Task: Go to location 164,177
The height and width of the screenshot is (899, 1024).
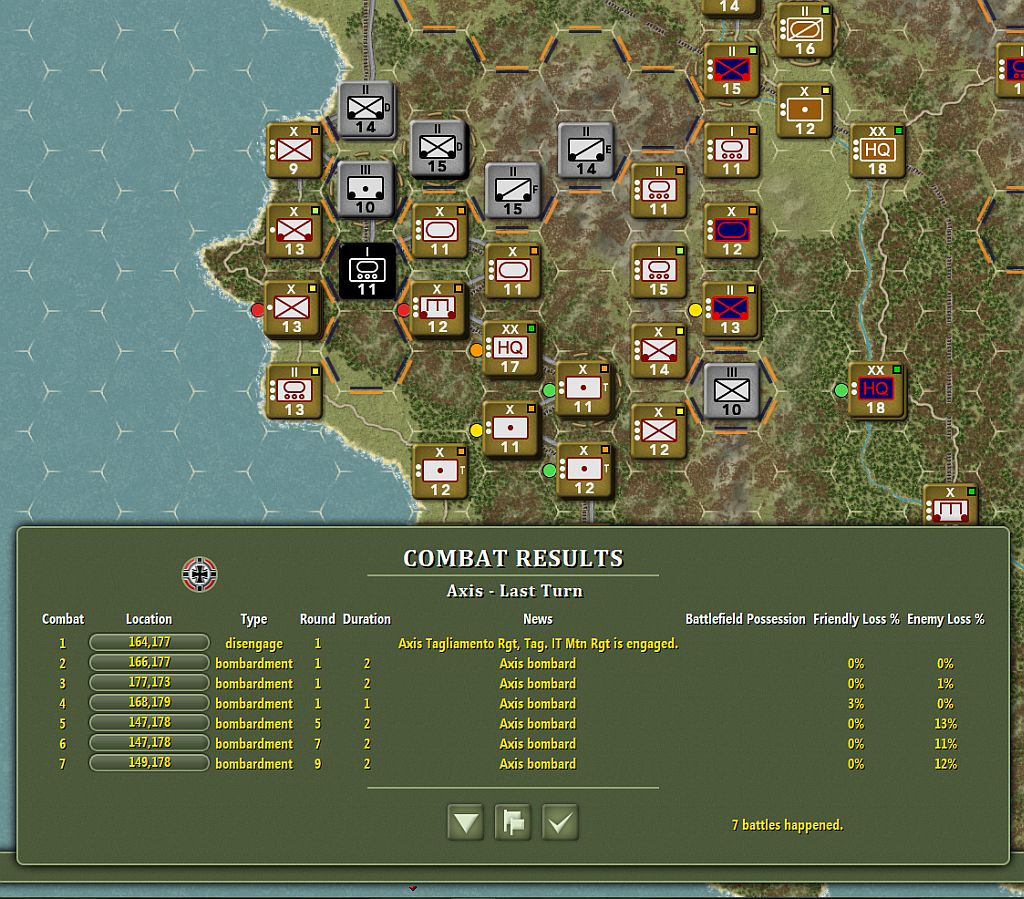Action: click(x=149, y=642)
